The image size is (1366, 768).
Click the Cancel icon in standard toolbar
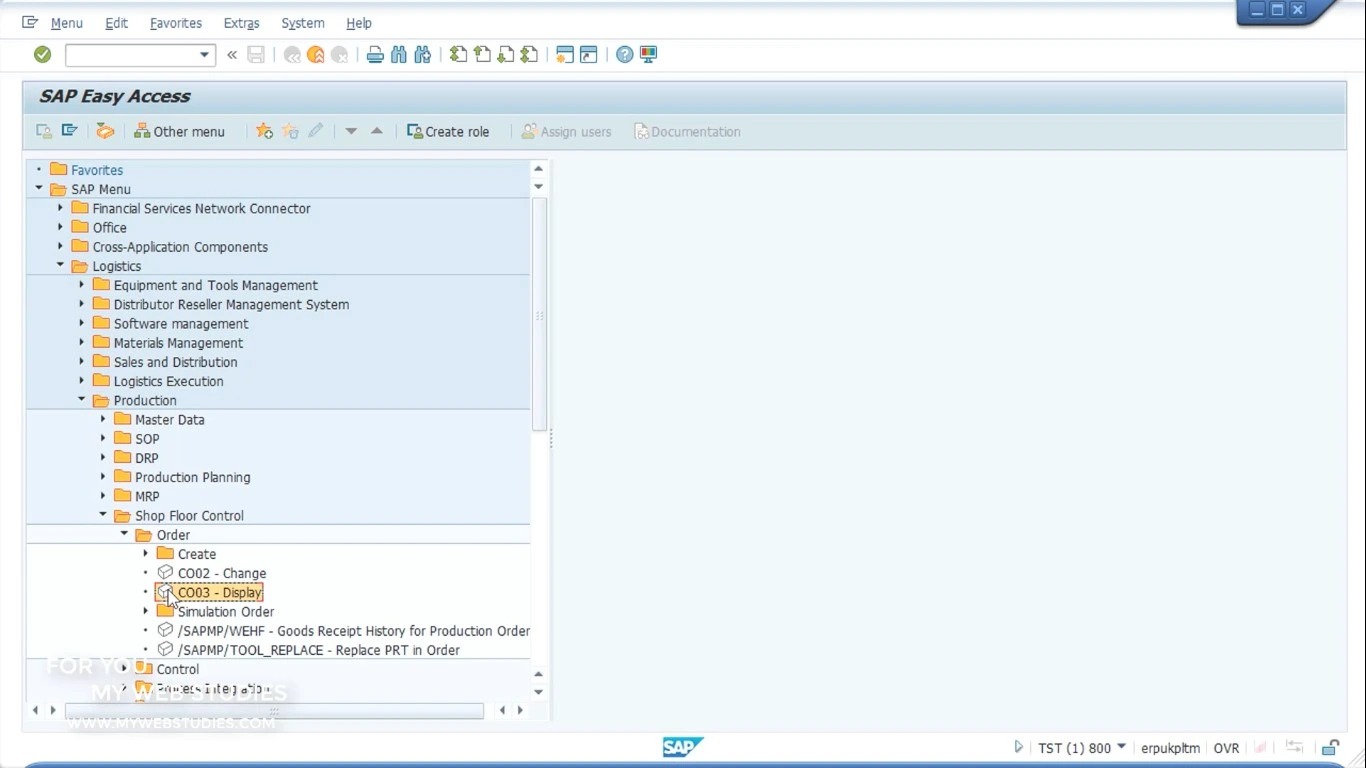click(x=340, y=55)
